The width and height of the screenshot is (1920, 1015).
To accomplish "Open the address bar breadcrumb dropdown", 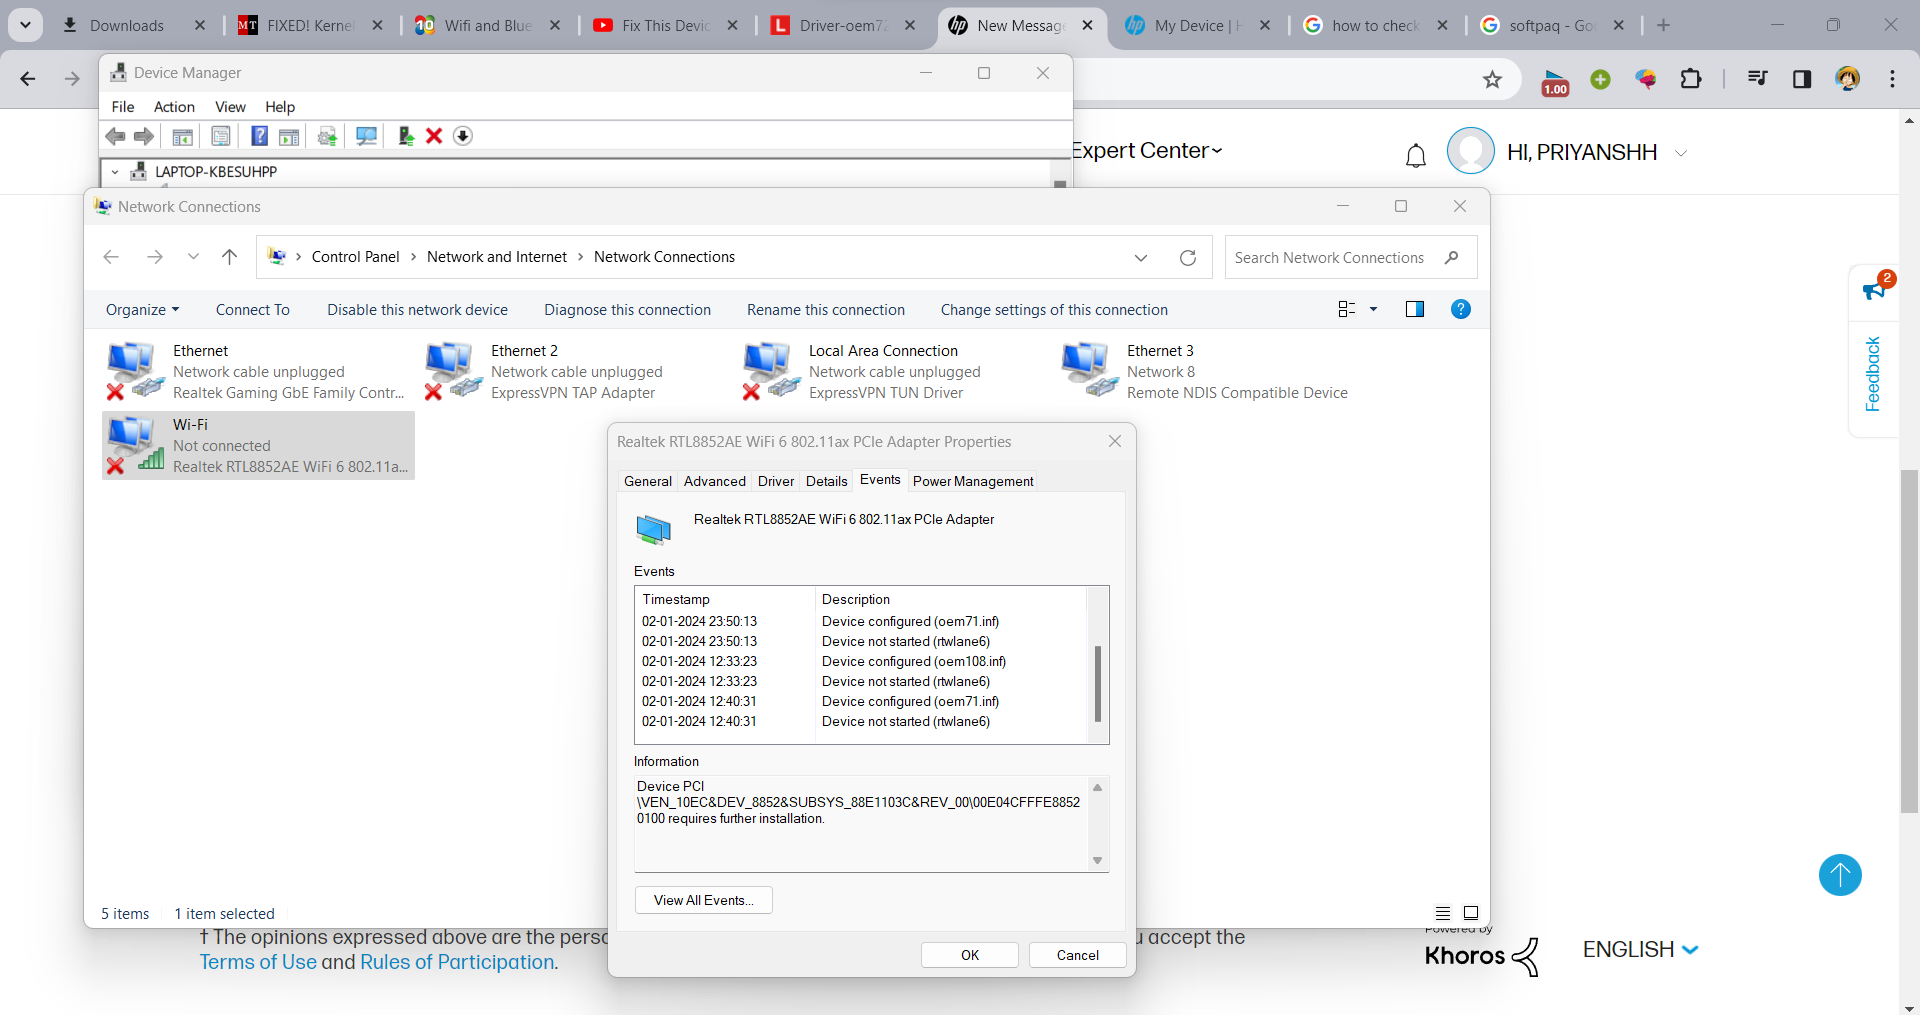I will pyautogui.click(x=1140, y=257).
